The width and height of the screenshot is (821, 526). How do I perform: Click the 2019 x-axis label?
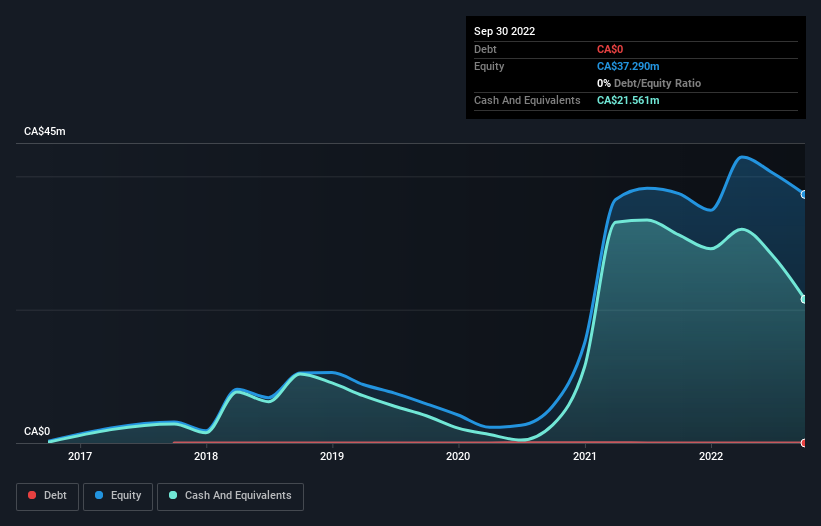[332, 456]
